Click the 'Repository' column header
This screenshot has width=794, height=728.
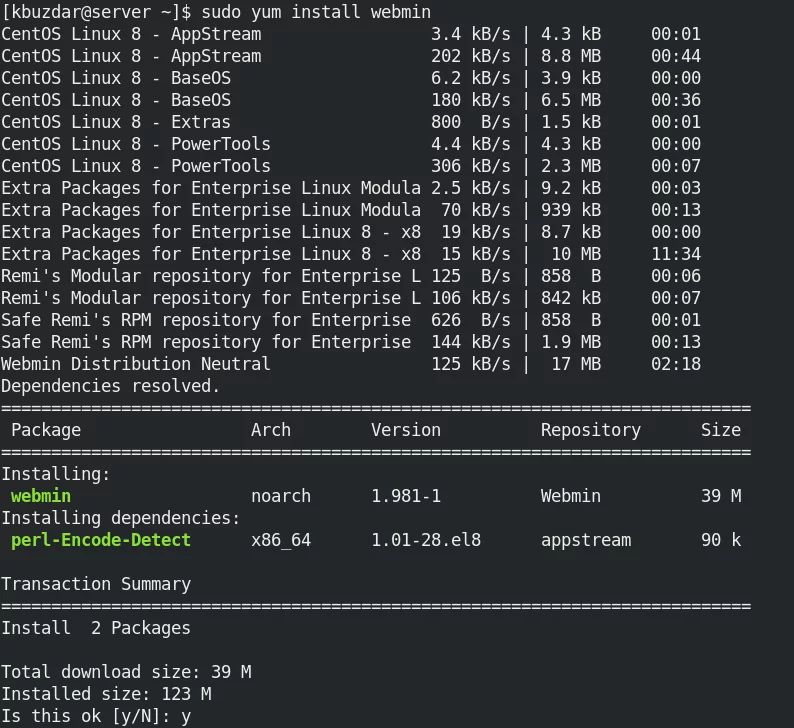[591, 430]
